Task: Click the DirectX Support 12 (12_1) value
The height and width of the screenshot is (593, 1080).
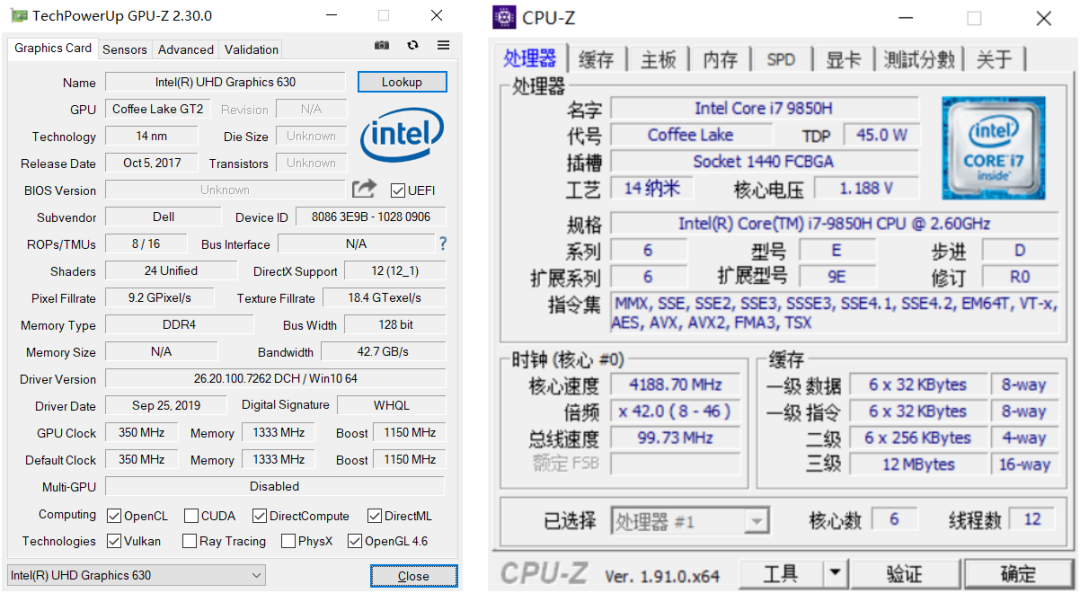Action: tap(395, 271)
